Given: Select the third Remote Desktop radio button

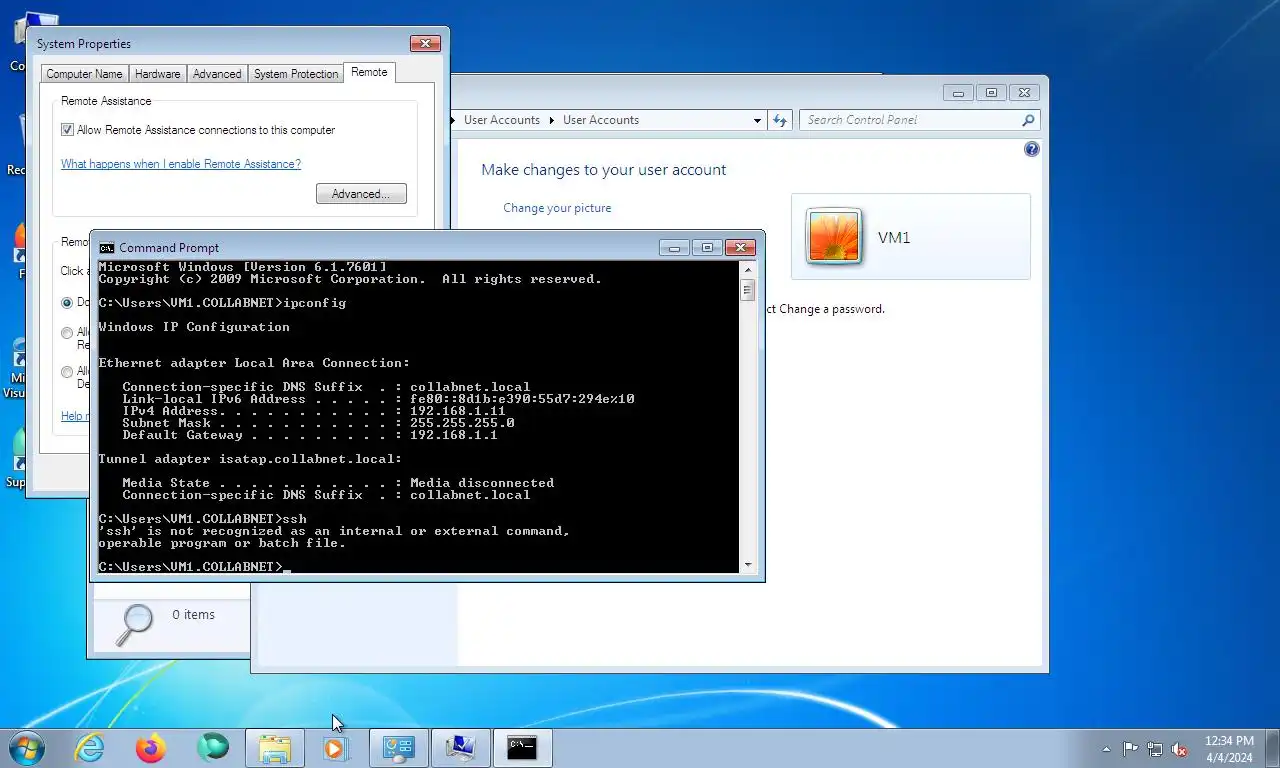Looking at the screenshot, I should 67,372.
